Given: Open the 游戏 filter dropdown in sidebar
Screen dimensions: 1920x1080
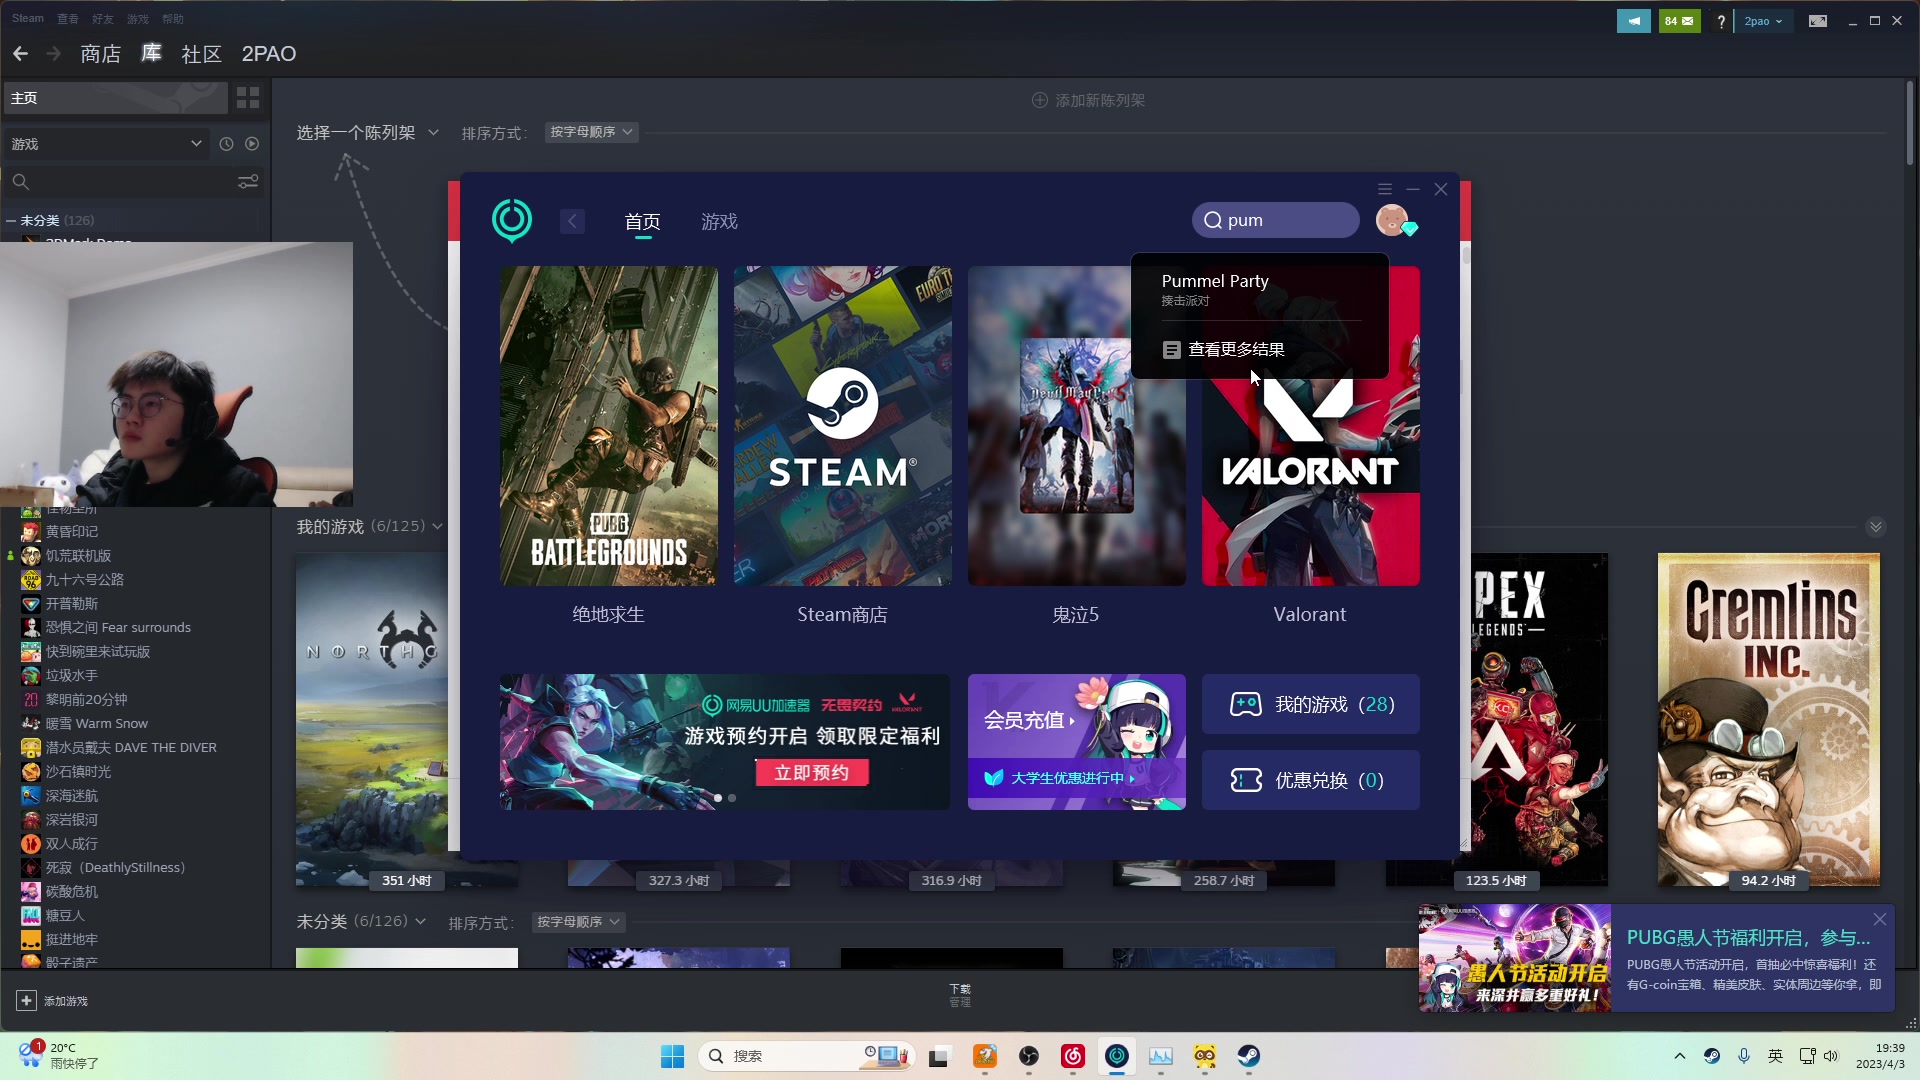Looking at the screenshot, I should coord(106,144).
